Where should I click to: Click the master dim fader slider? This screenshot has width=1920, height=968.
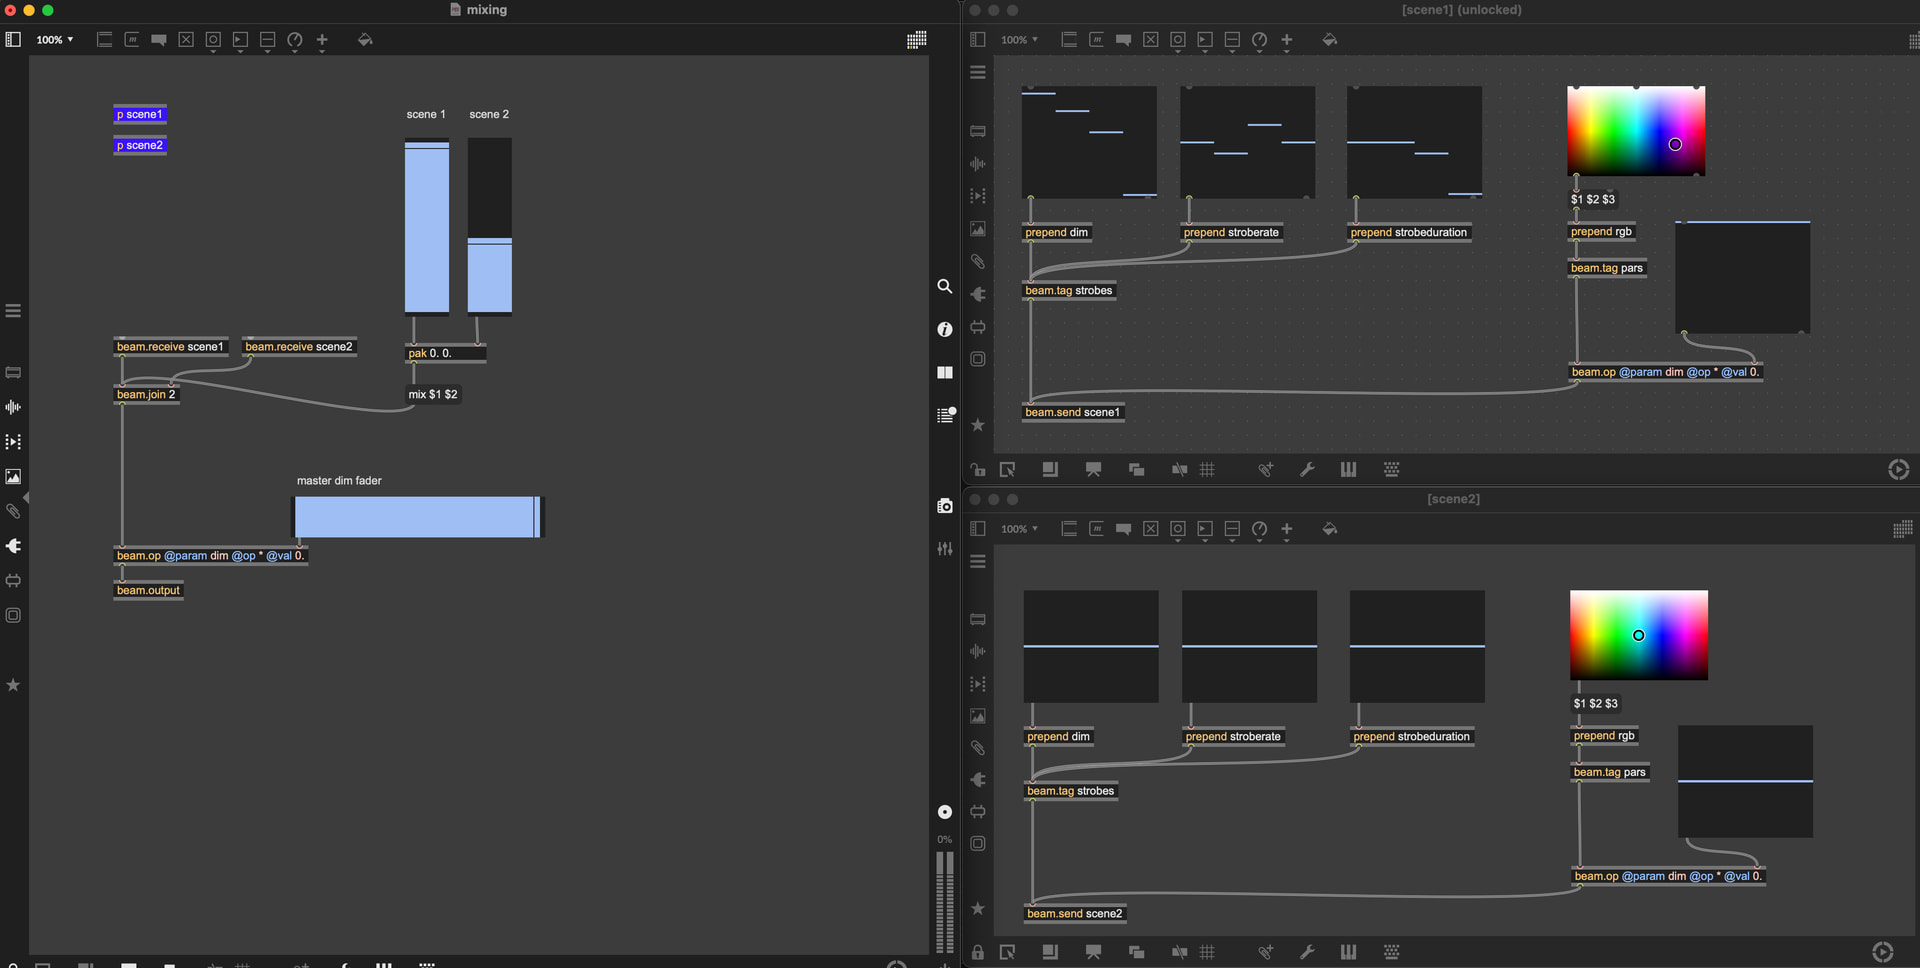click(417, 517)
